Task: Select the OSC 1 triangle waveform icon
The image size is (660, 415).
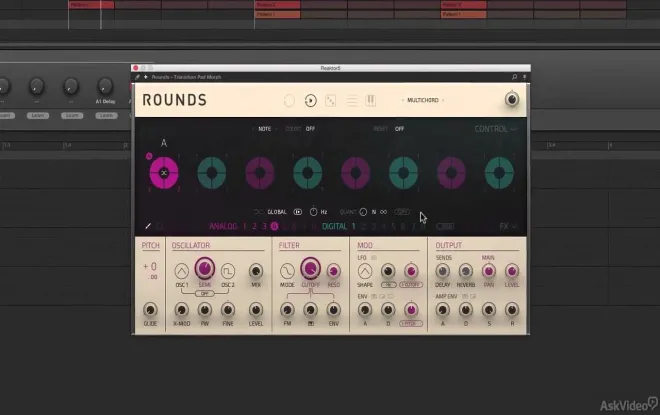Action: (x=181, y=271)
